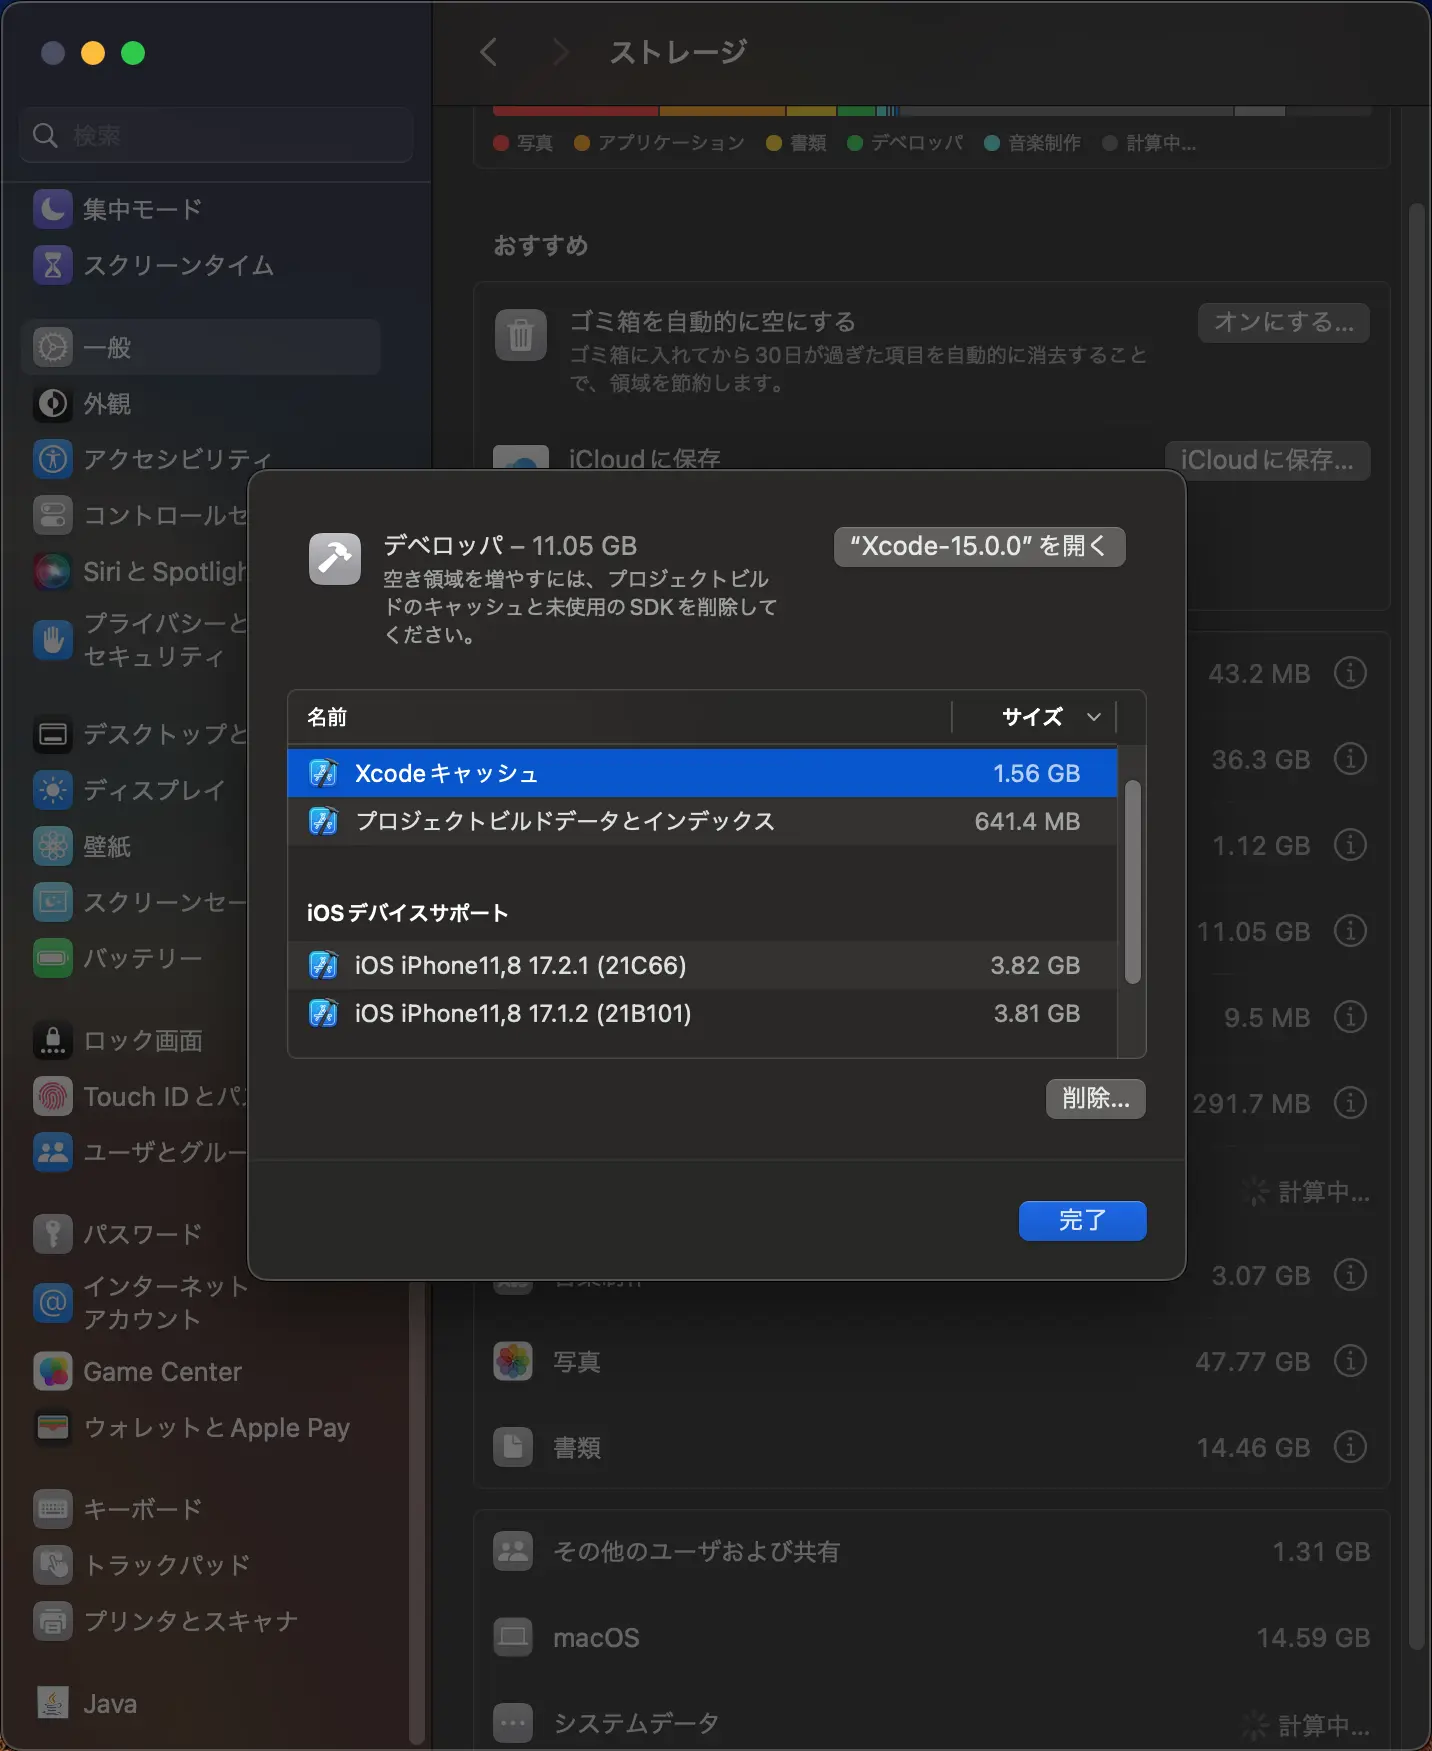Go back with toolbar chevron

[x=489, y=52]
